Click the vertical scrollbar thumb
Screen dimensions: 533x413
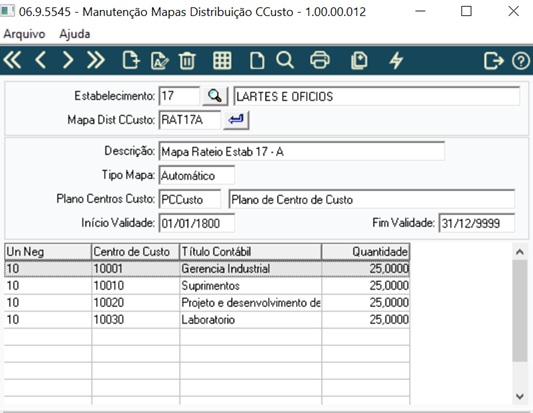click(x=519, y=311)
